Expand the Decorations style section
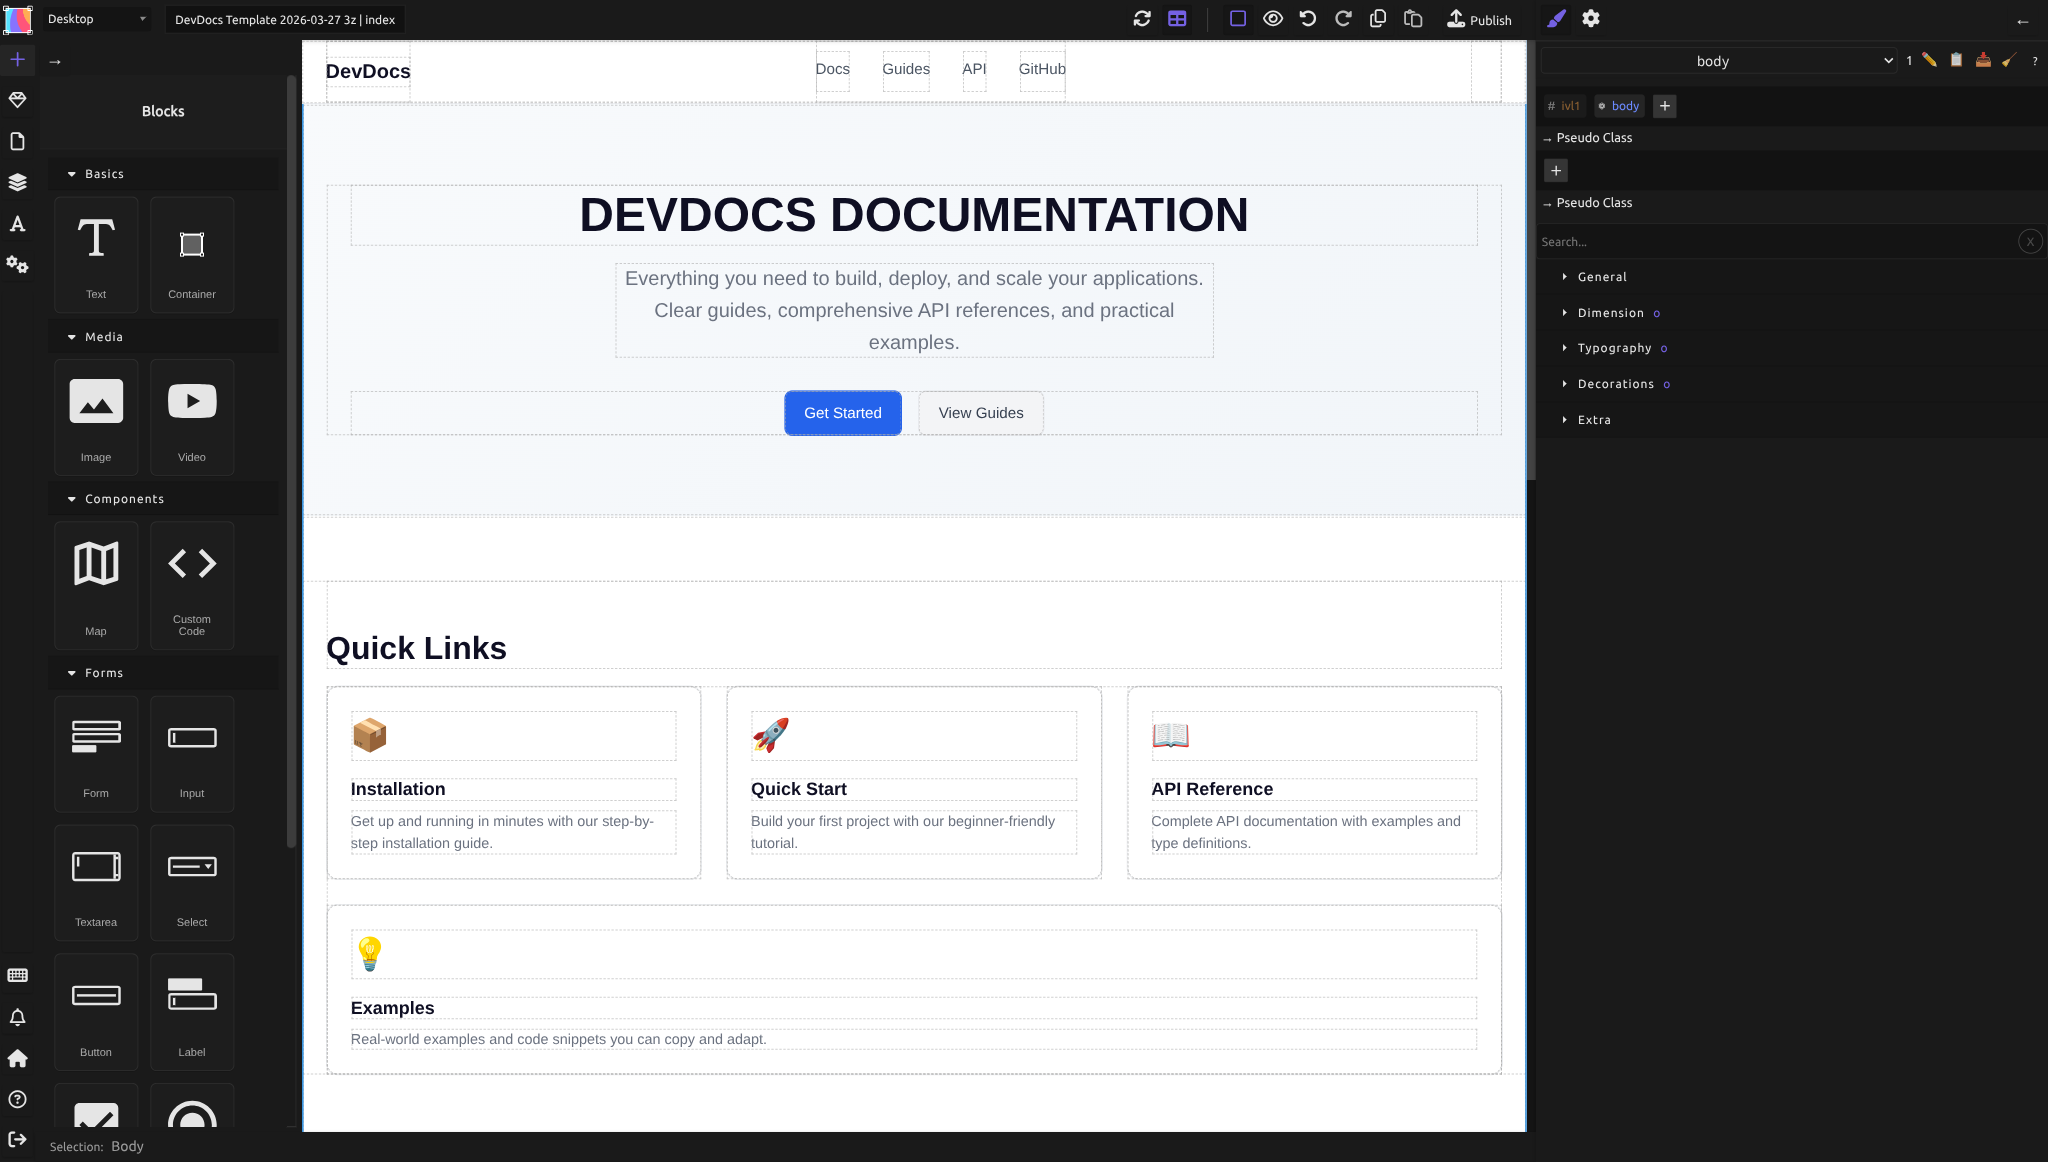Image resolution: width=2048 pixels, height=1162 pixels. [1617, 383]
